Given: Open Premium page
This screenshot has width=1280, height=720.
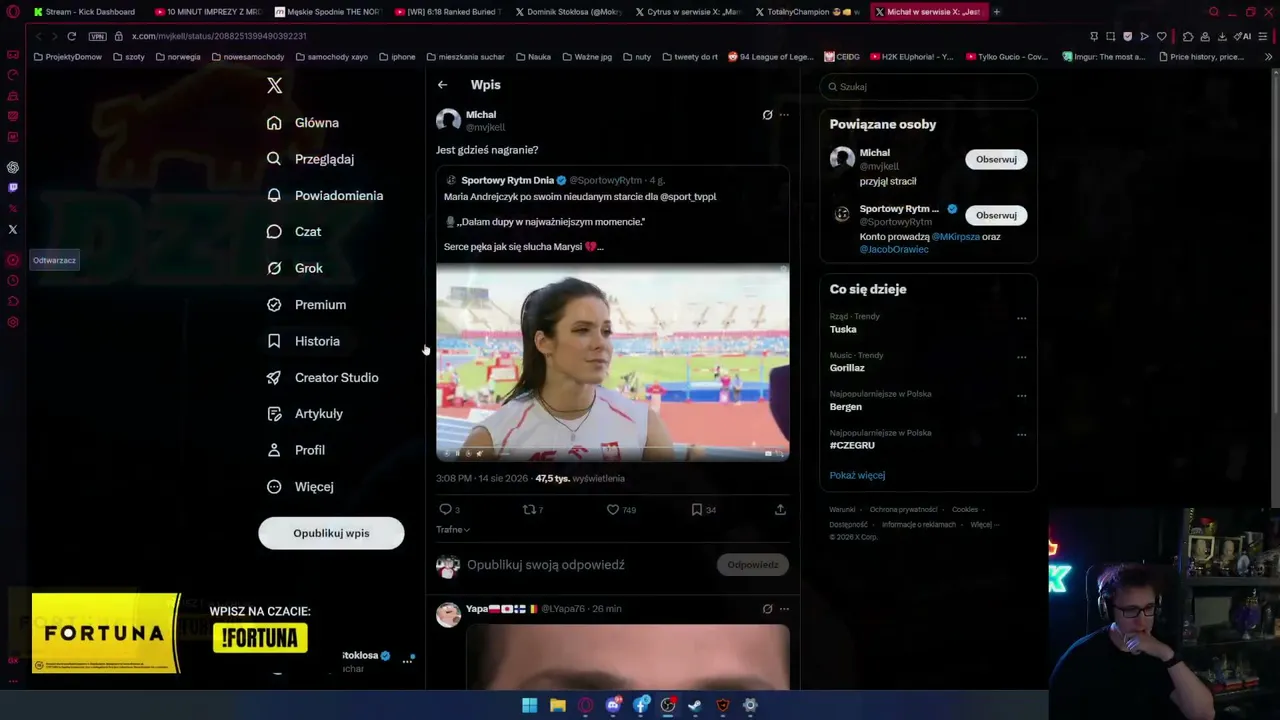Looking at the screenshot, I should point(306,305).
